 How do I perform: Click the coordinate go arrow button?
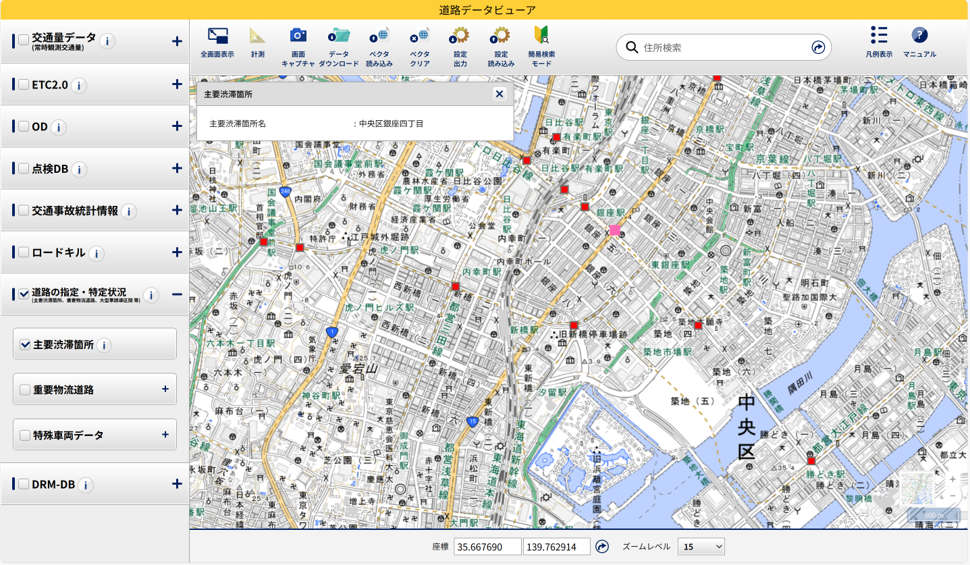coord(602,547)
